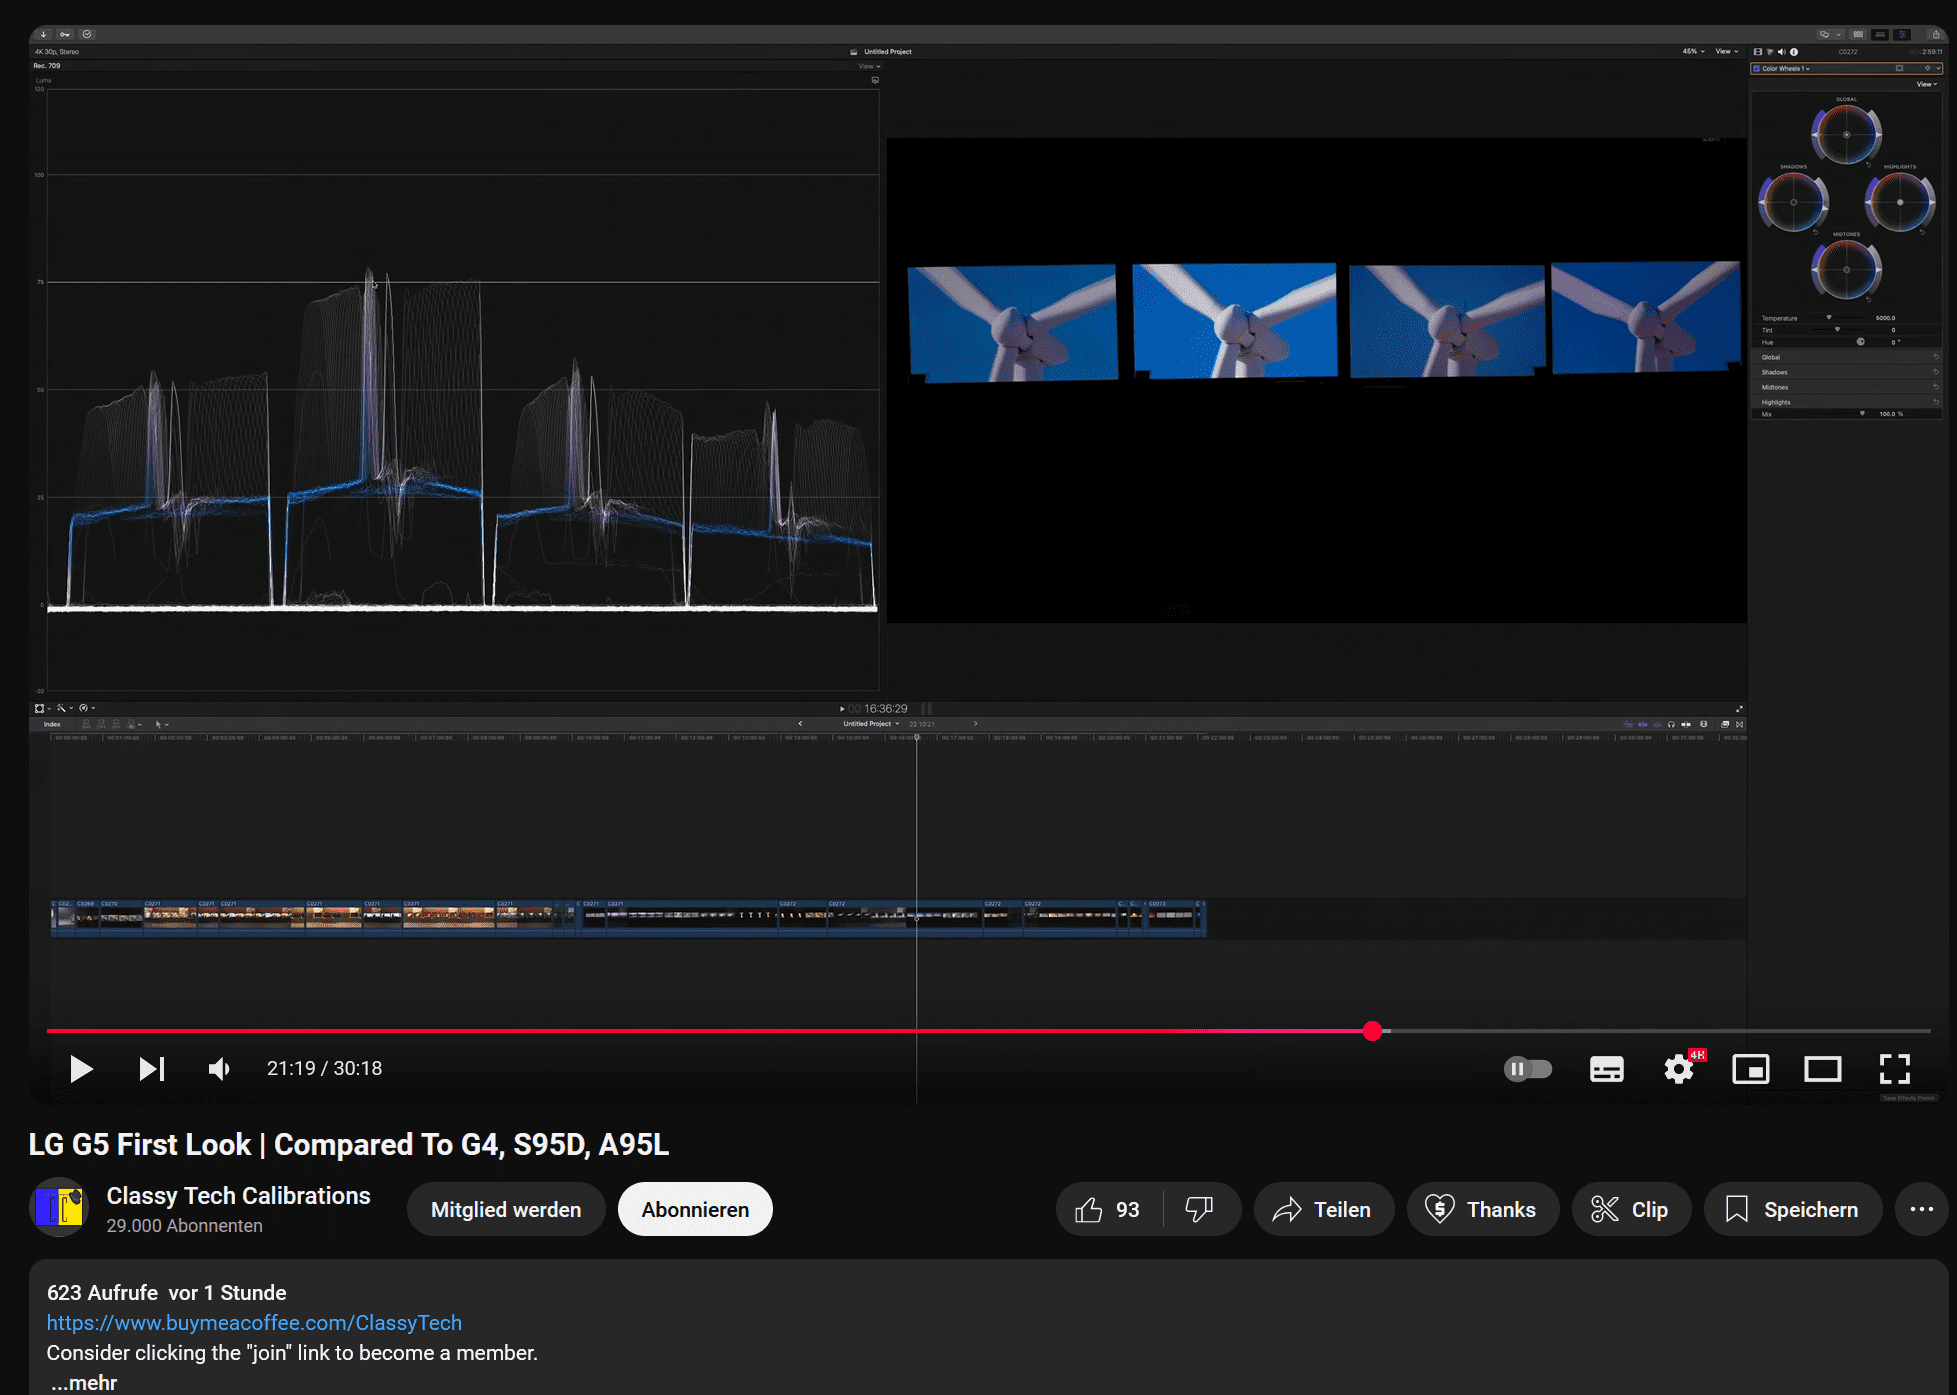The width and height of the screenshot is (1957, 1395).
Task: Open the info inspector icon
Action: click(x=1794, y=52)
